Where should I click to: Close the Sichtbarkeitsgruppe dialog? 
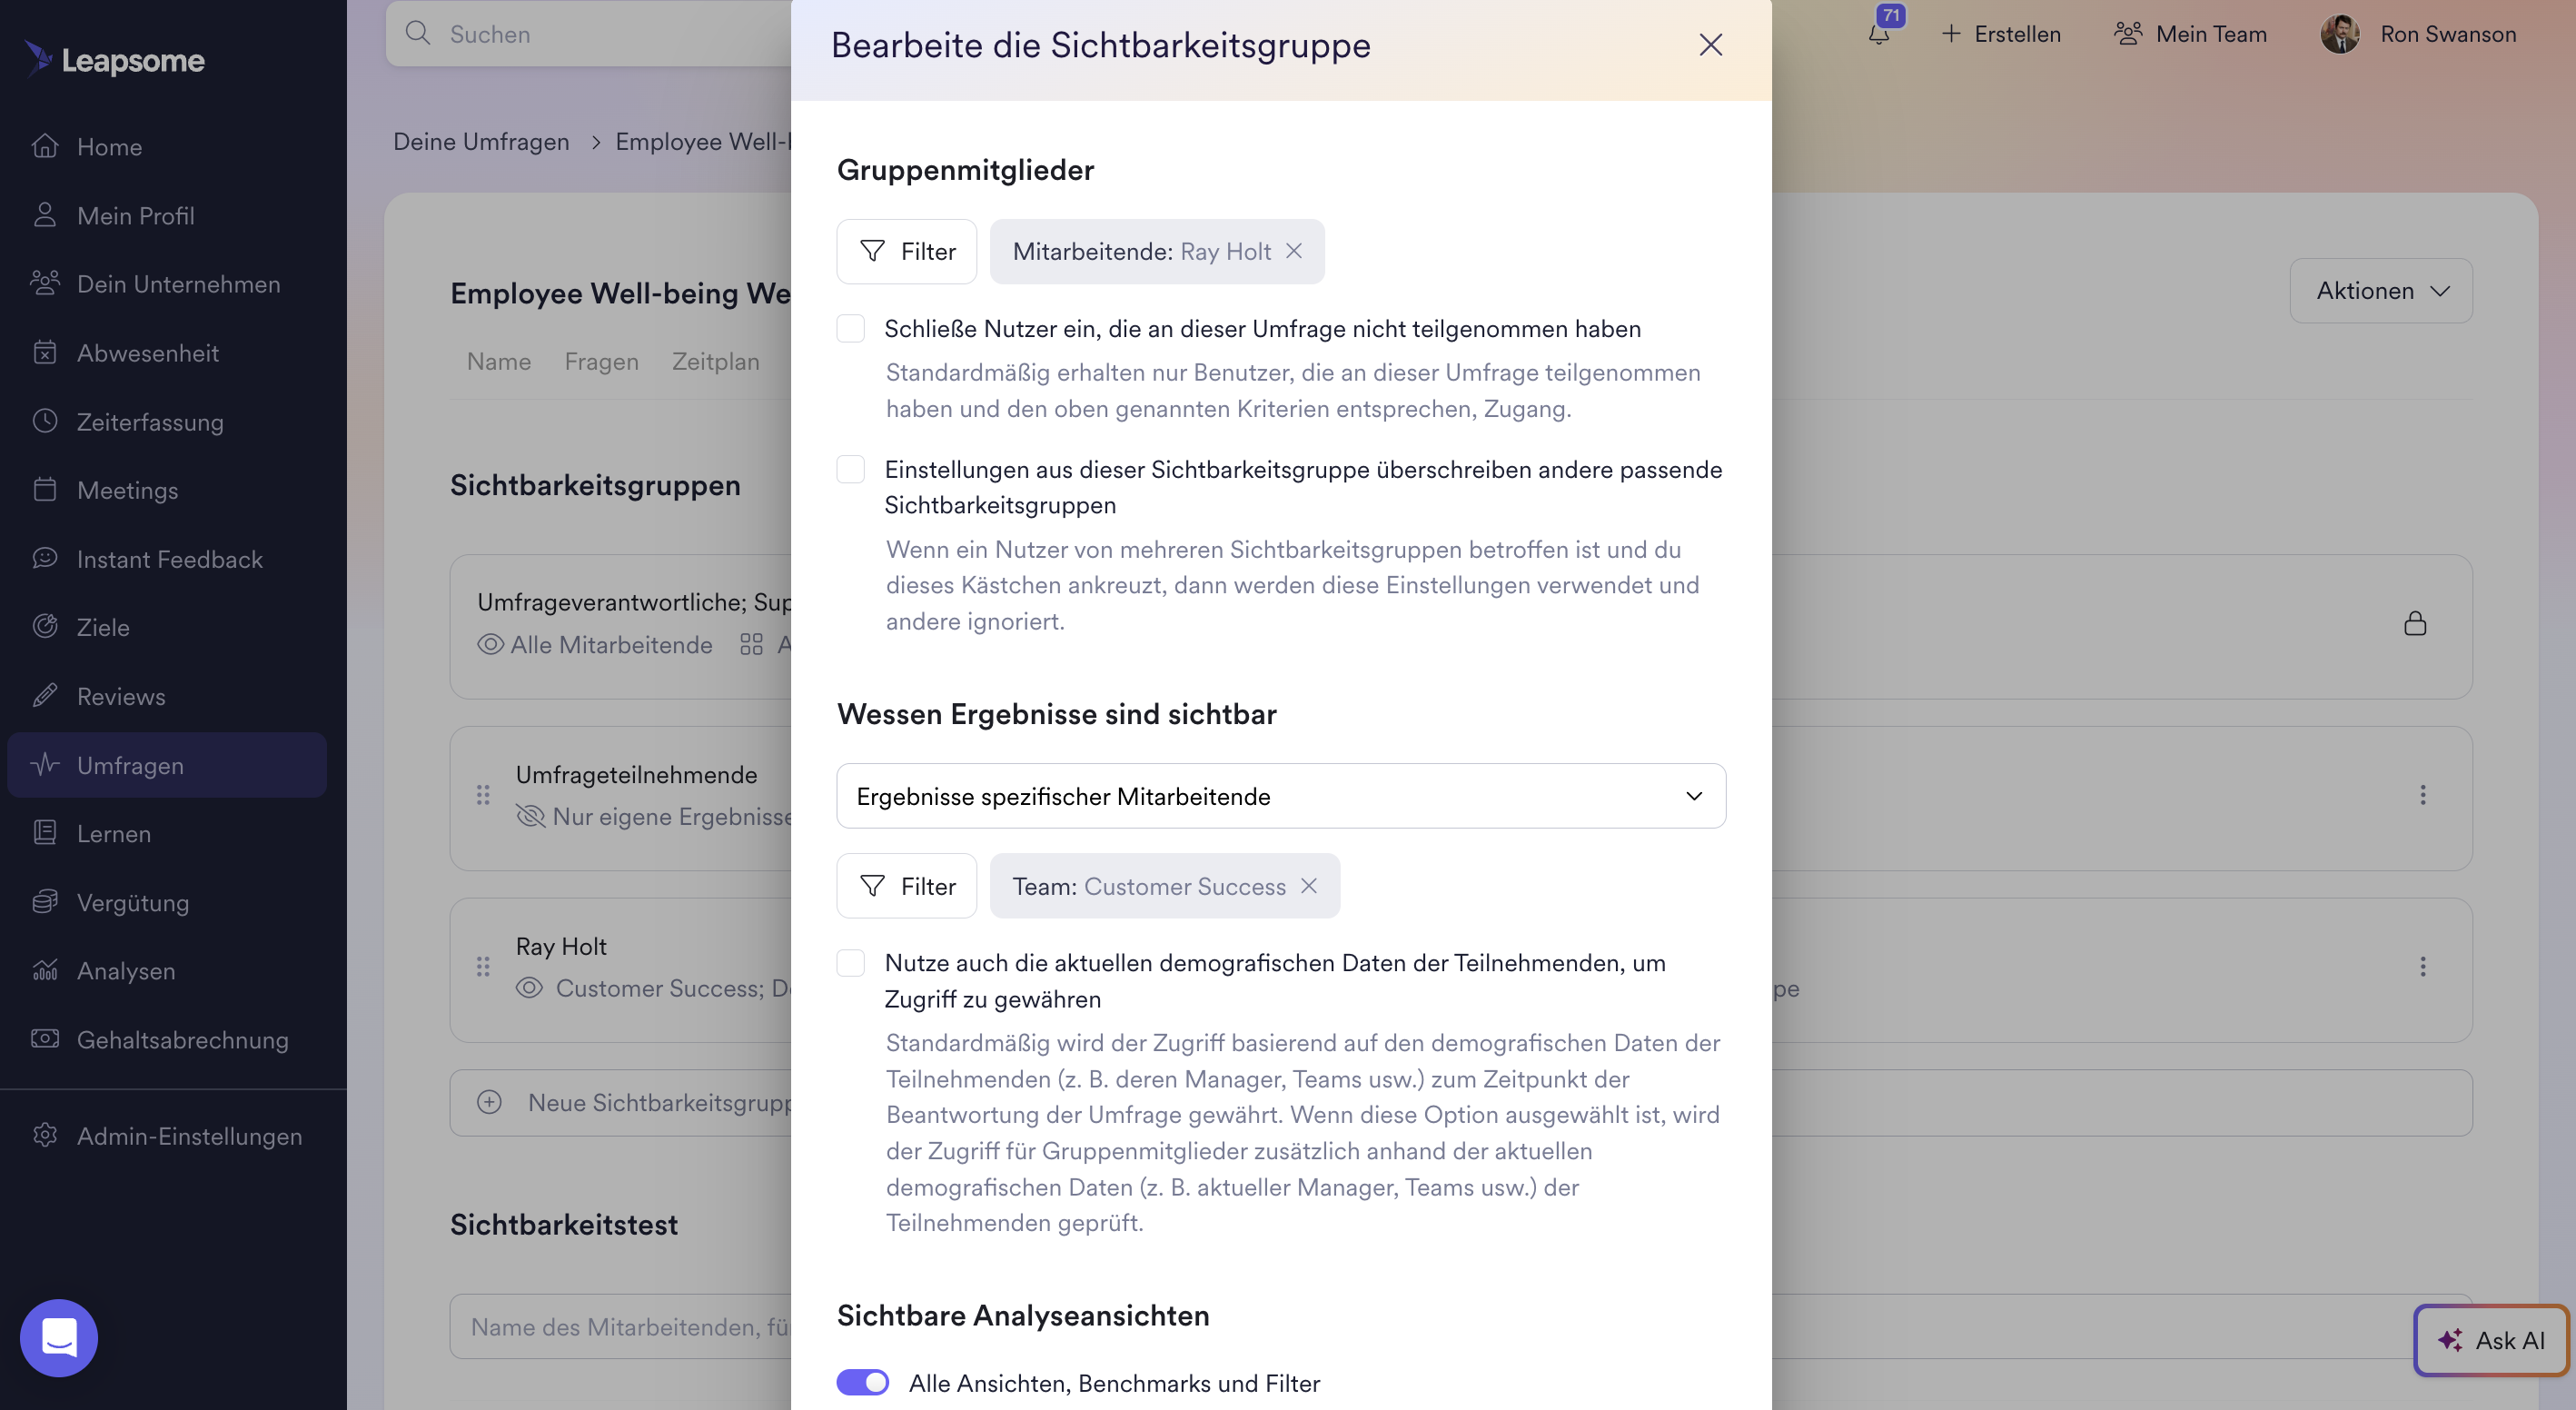[x=1710, y=45]
